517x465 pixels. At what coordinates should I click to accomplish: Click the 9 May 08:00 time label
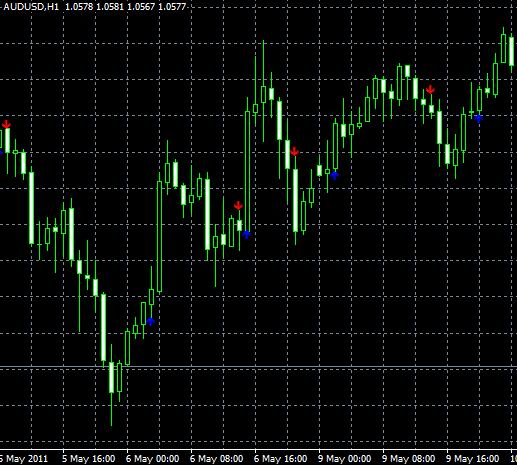coord(408,459)
